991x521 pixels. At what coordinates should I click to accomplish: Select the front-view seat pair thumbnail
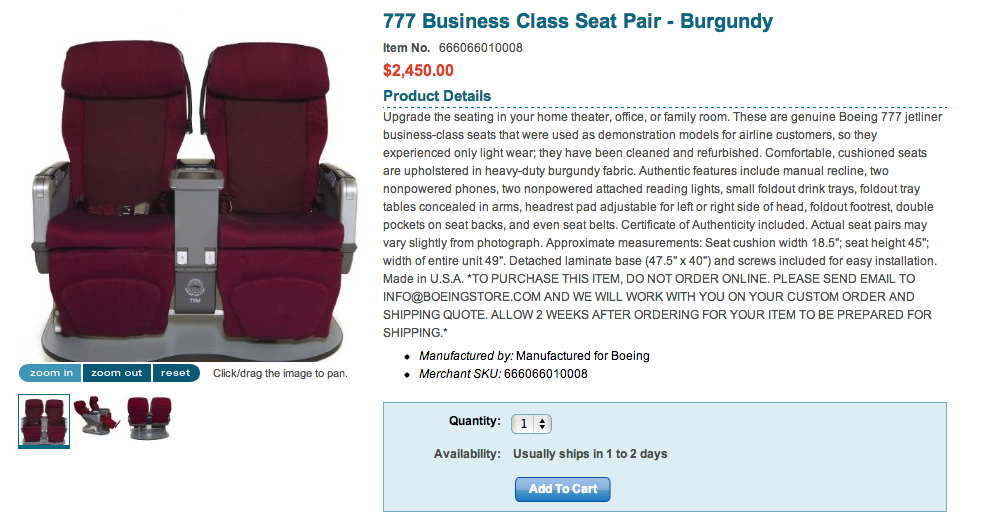pyautogui.click(x=44, y=419)
